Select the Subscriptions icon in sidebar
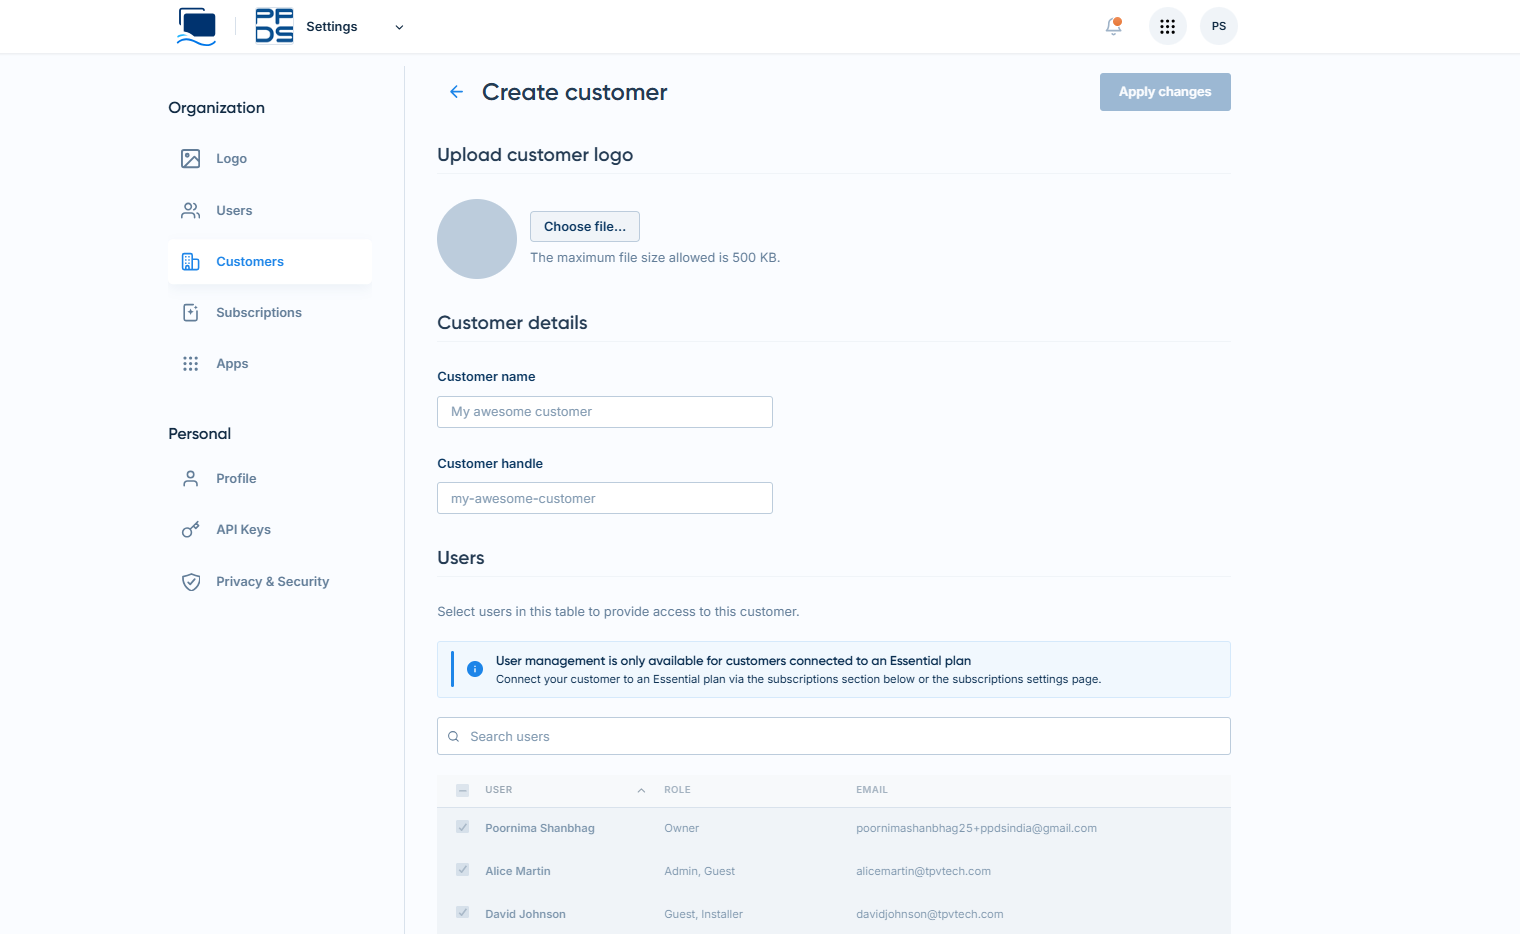 (x=190, y=312)
